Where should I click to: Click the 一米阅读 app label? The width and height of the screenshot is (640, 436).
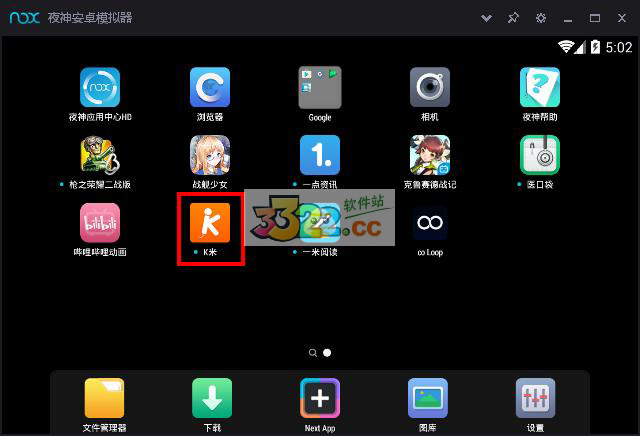pos(320,252)
